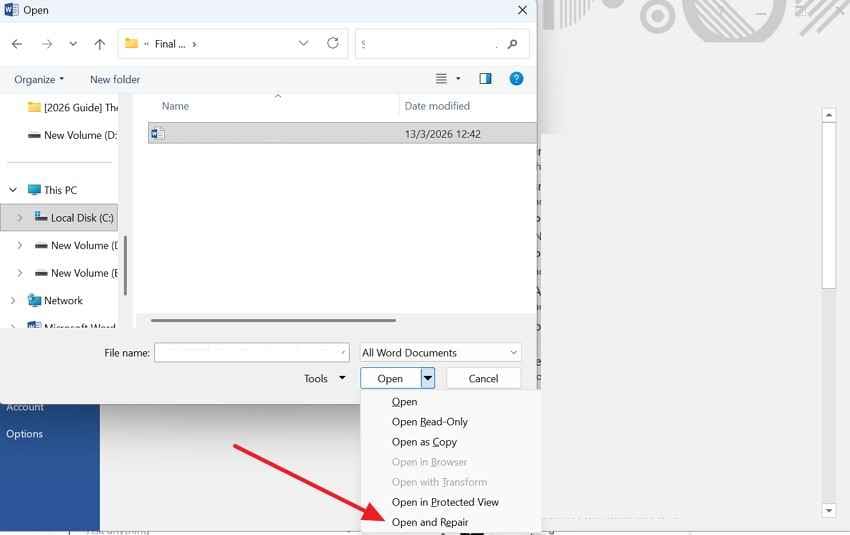The height and width of the screenshot is (535, 850).
Task: Go back with the left arrow
Action: [x=17, y=44]
